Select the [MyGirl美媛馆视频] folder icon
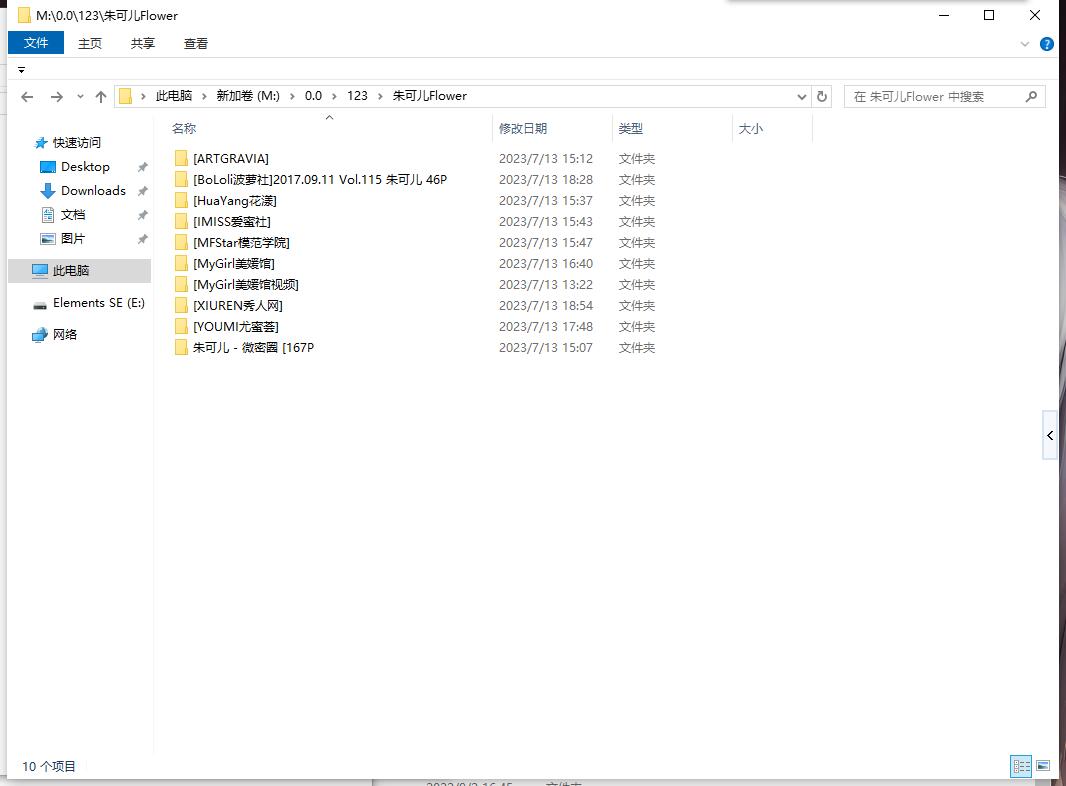1066x786 pixels. coord(181,285)
